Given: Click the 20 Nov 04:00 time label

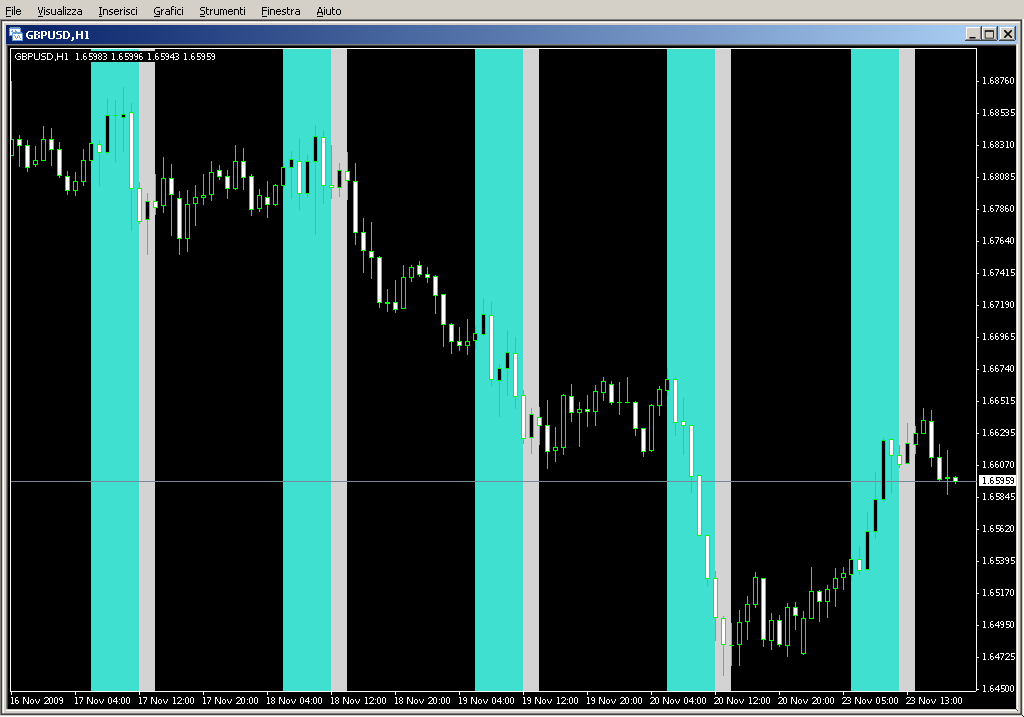Looking at the screenshot, I should coord(678,701).
